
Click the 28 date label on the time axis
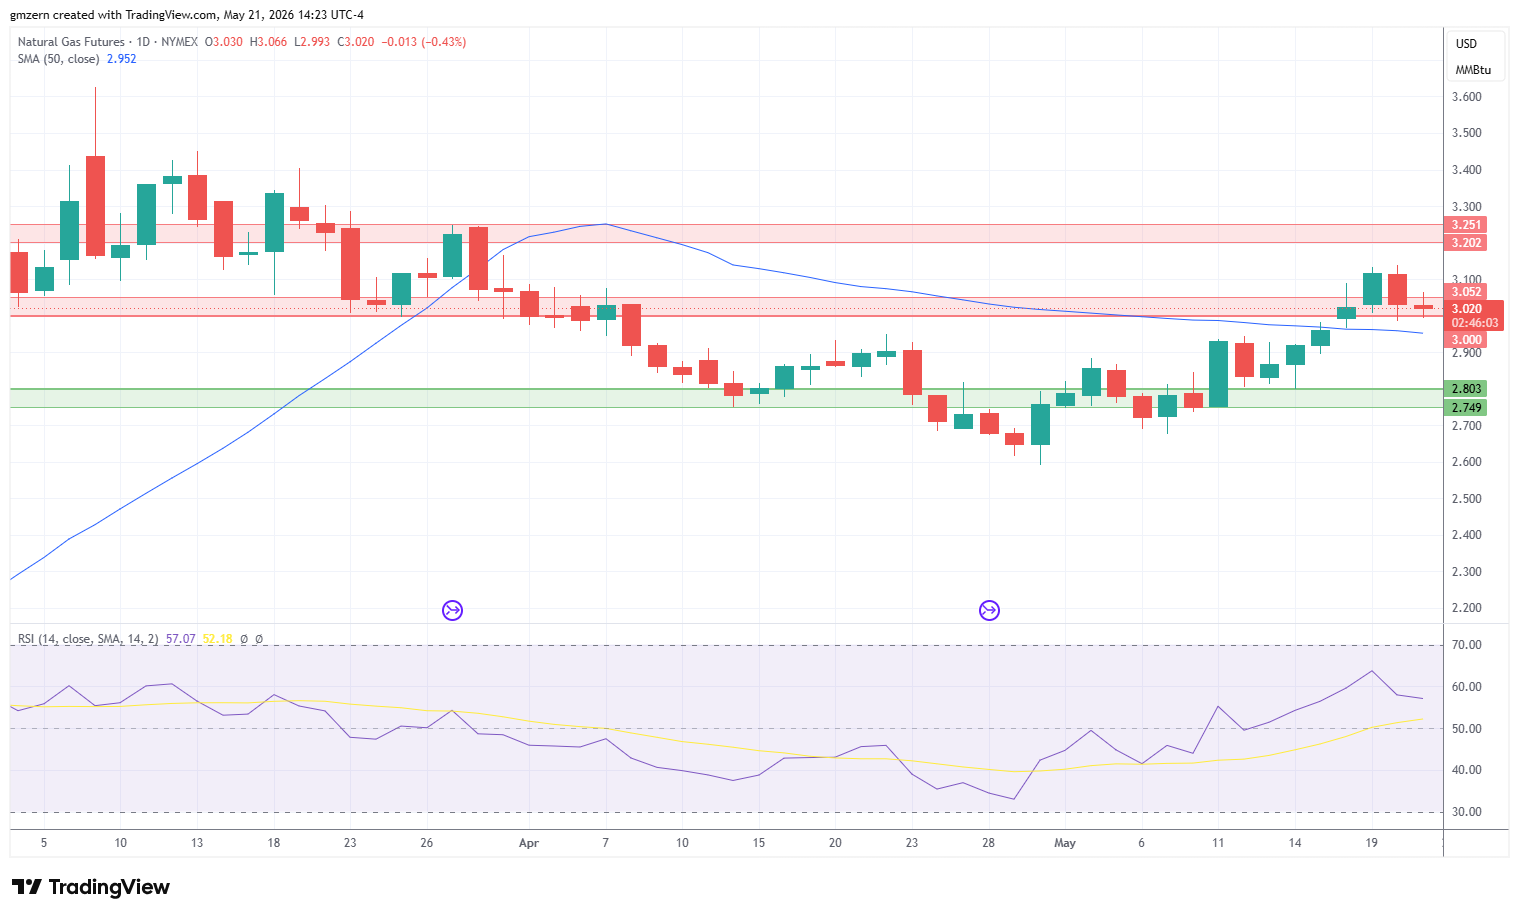[988, 843]
